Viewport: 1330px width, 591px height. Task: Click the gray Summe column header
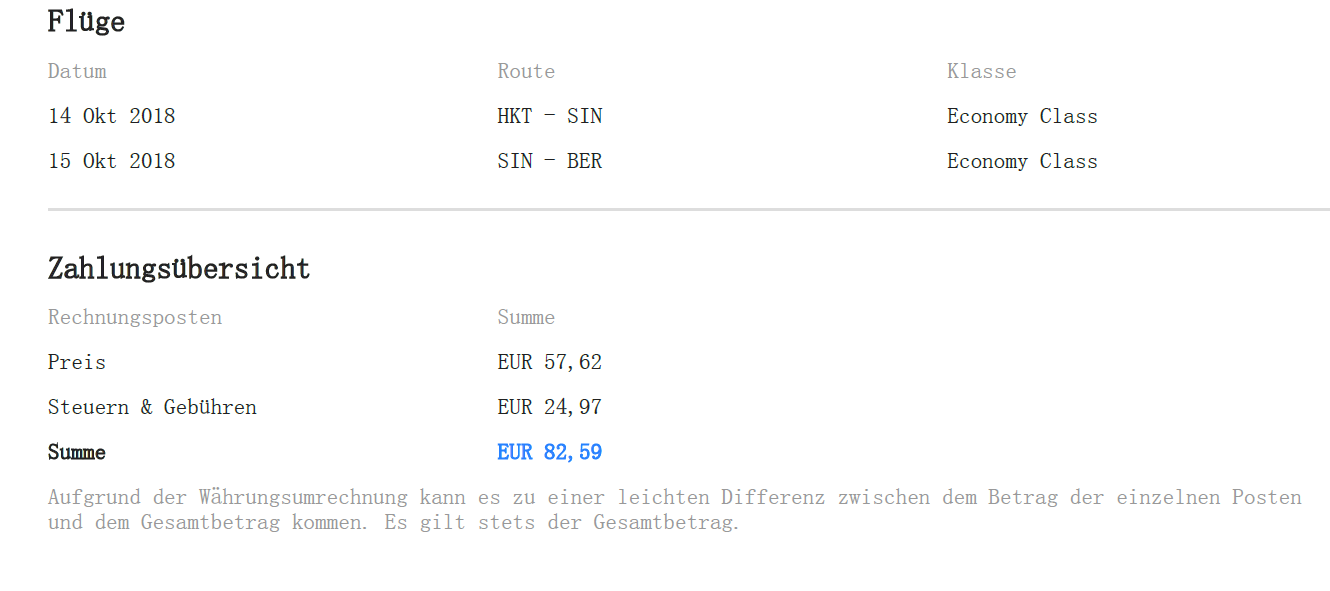[x=526, y=317]
